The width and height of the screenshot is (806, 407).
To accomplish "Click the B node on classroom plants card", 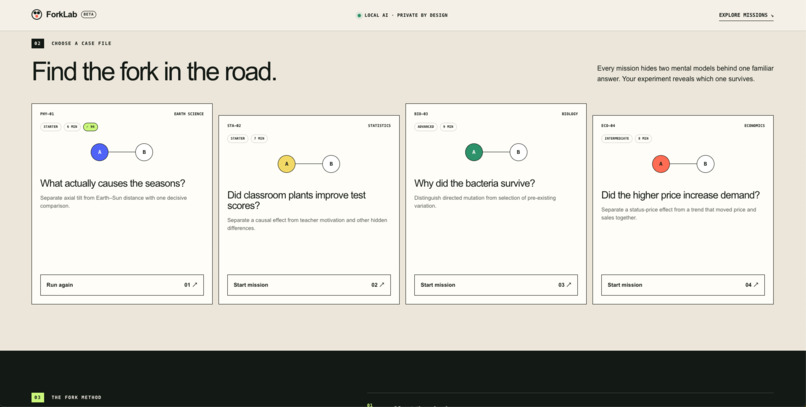I will click(331, 164).
